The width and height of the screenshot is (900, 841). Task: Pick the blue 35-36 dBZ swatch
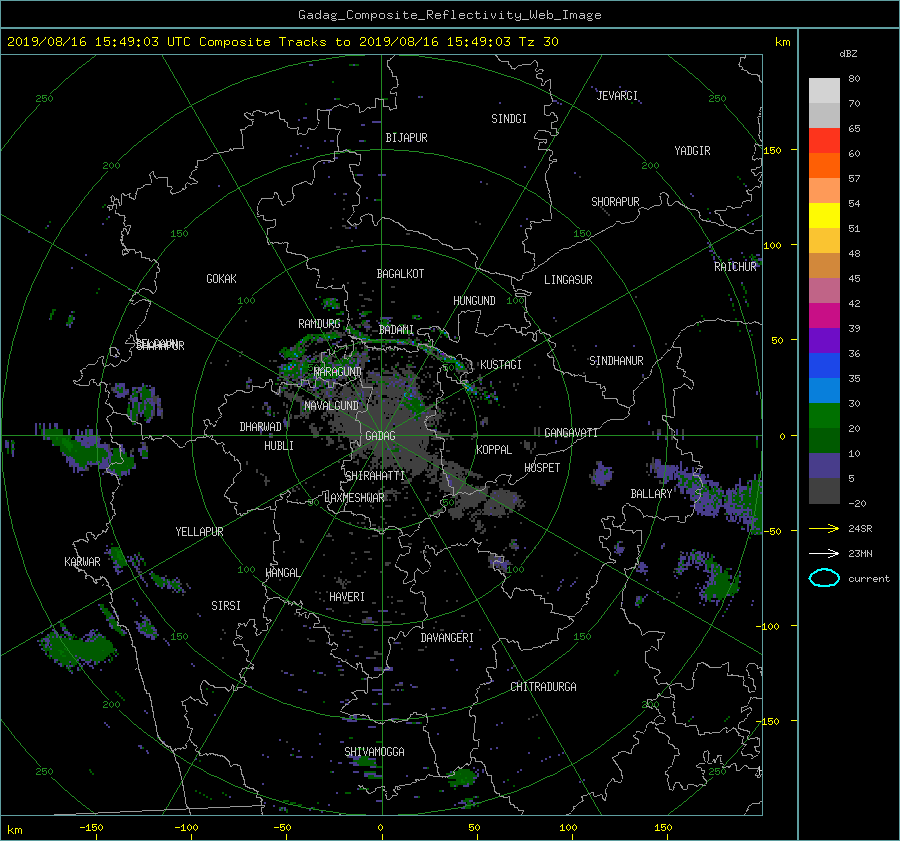(824, 366)
